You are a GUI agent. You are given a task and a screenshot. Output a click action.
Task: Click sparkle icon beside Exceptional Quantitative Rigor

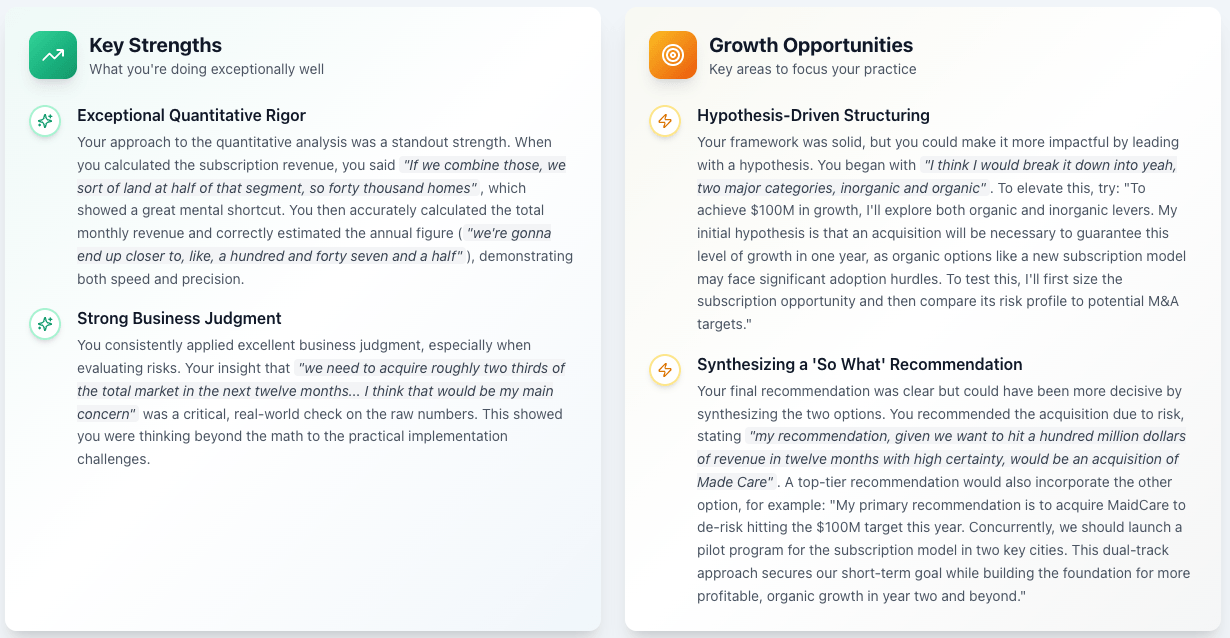(45, 121)
